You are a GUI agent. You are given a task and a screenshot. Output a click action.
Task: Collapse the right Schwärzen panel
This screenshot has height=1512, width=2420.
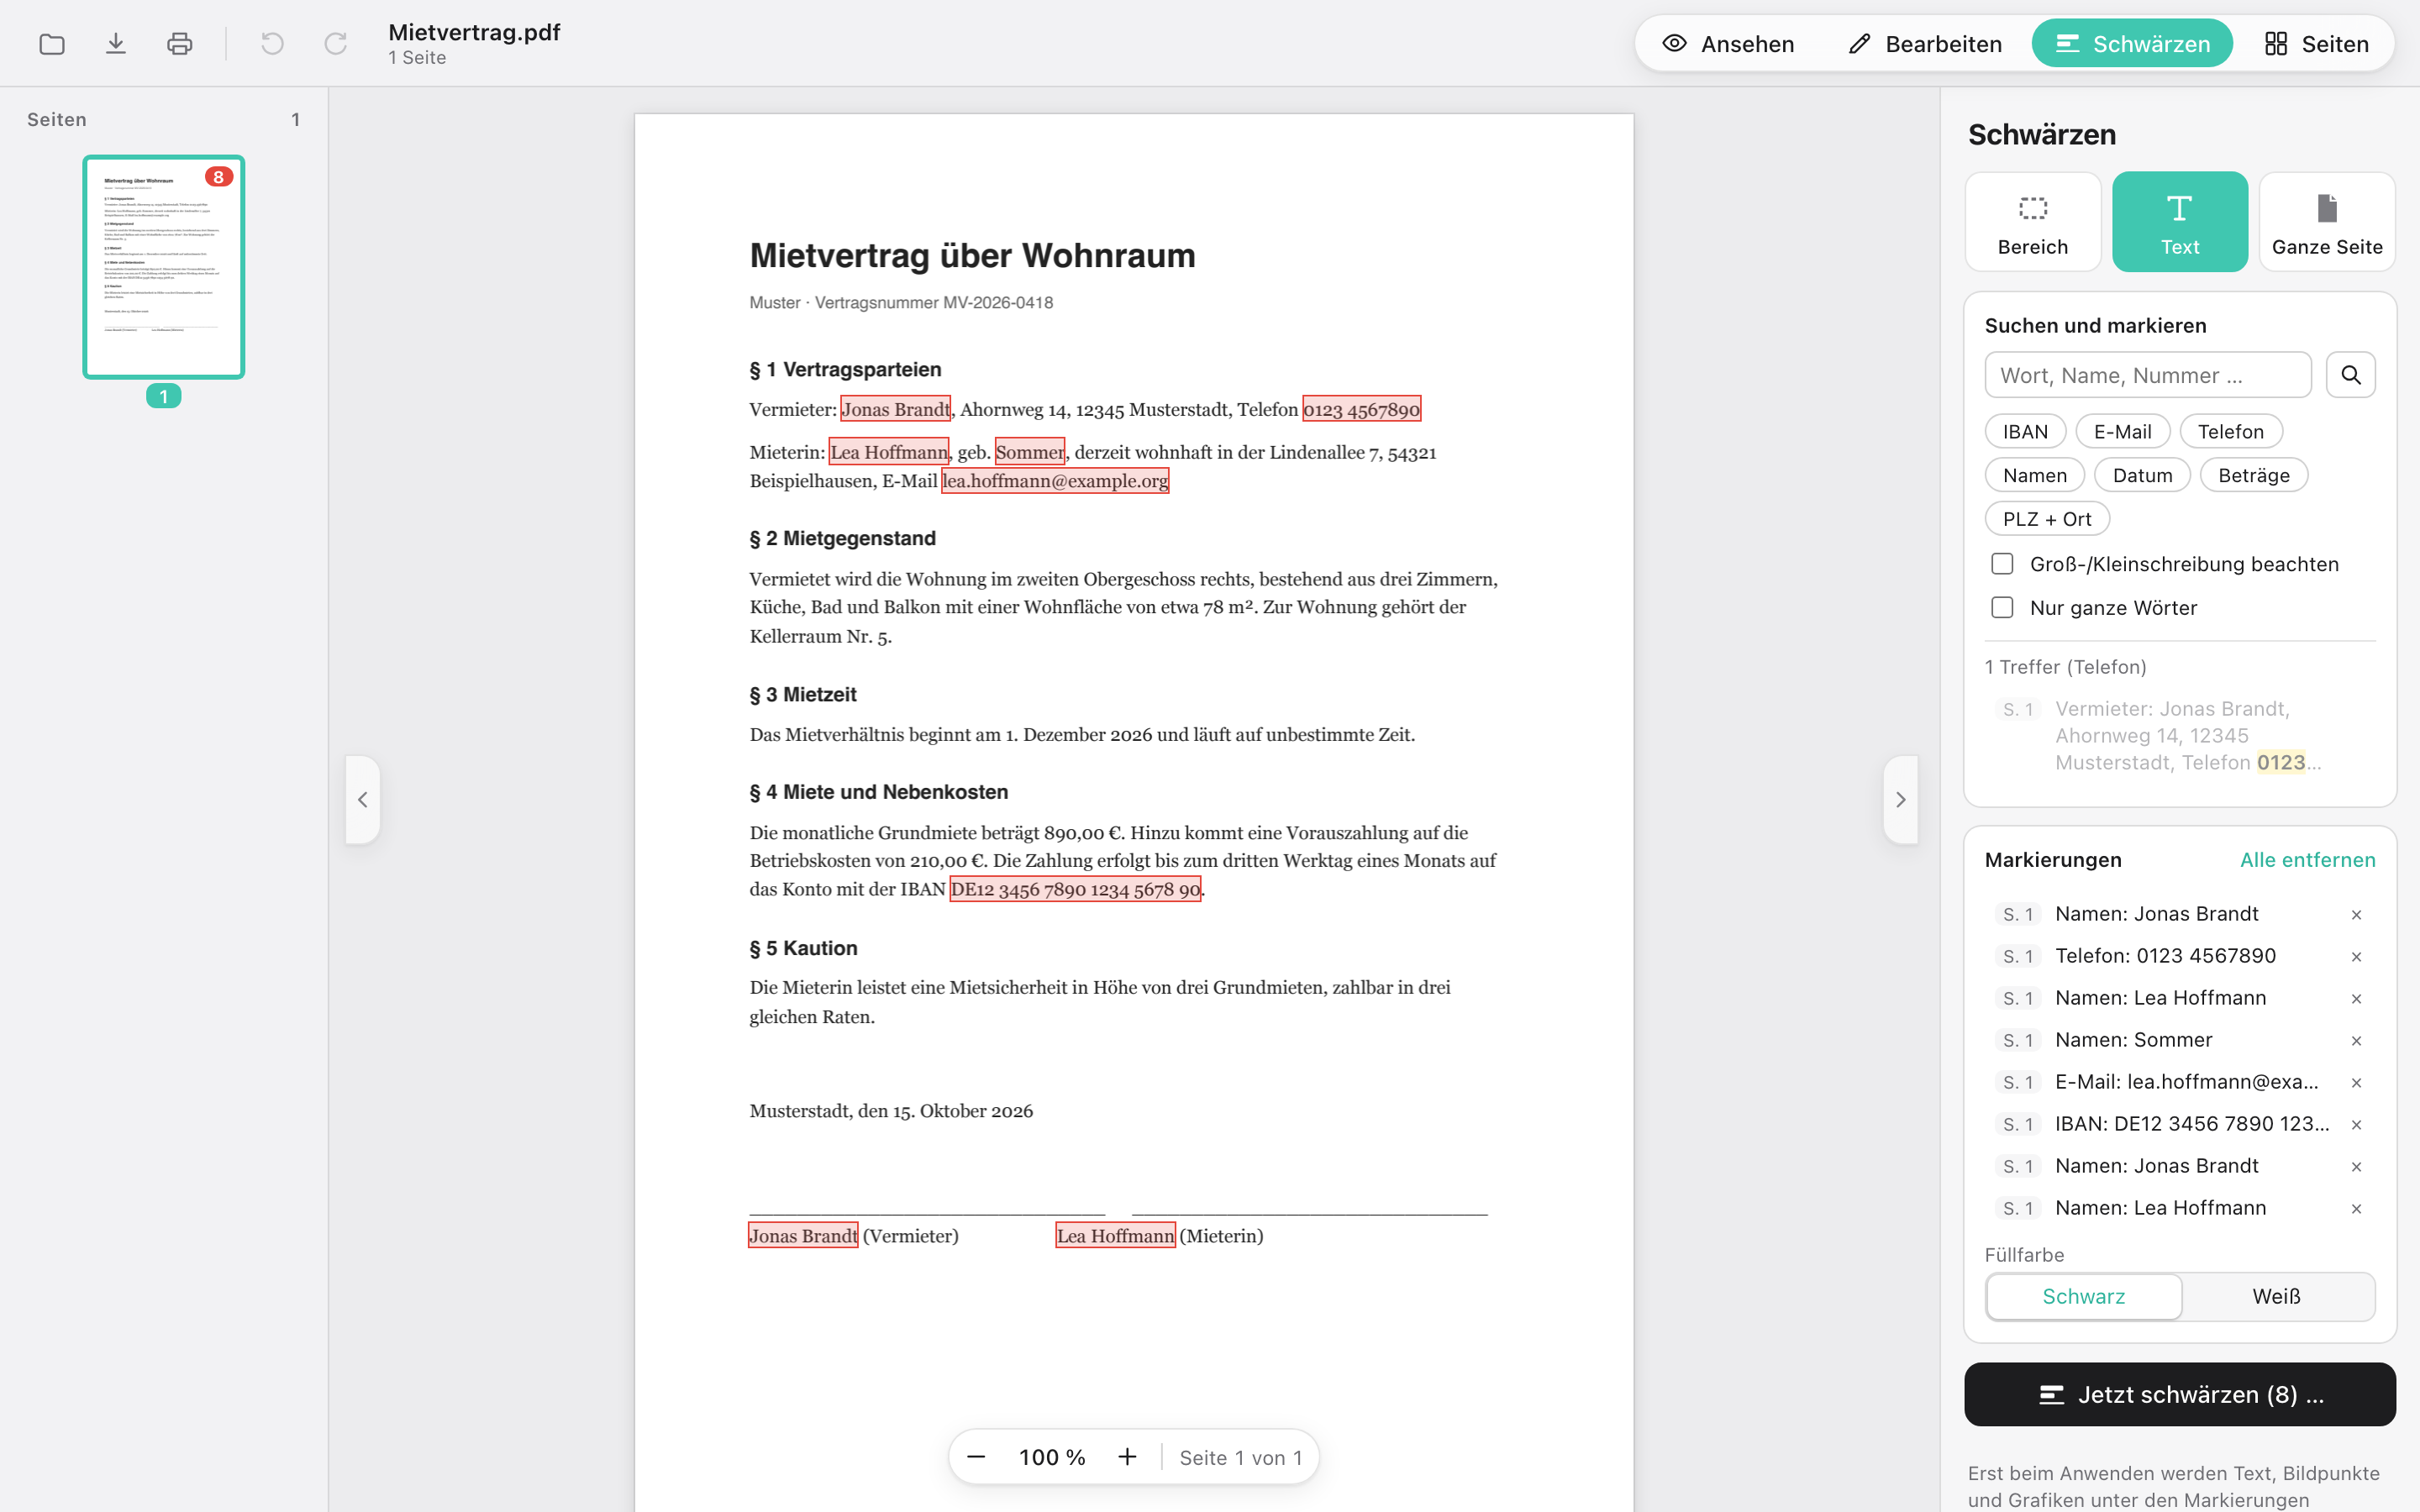point(1900,799)
